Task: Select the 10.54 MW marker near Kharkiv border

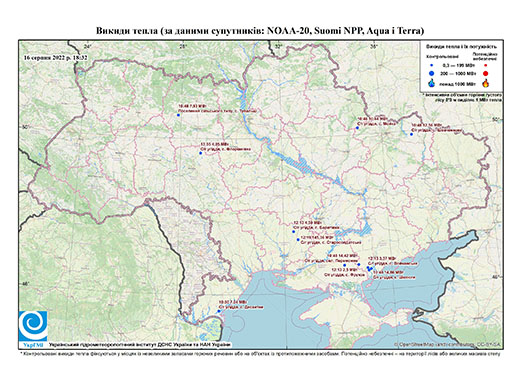Action: point(357,128)
